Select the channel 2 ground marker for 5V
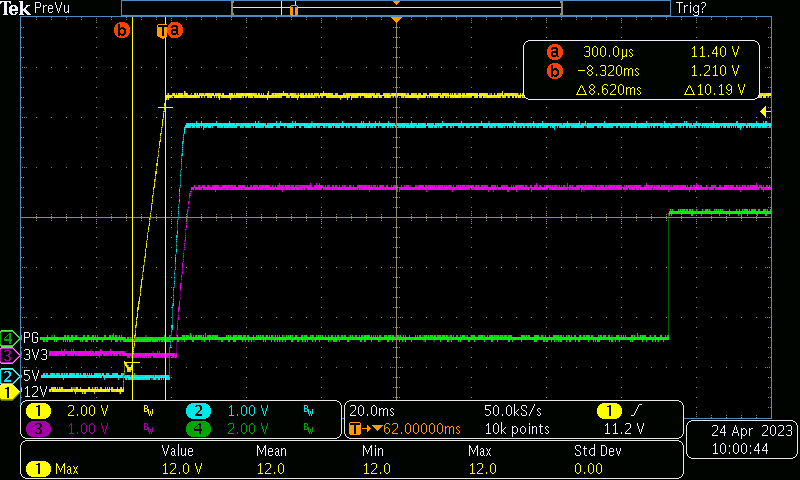 click(8, 376)
